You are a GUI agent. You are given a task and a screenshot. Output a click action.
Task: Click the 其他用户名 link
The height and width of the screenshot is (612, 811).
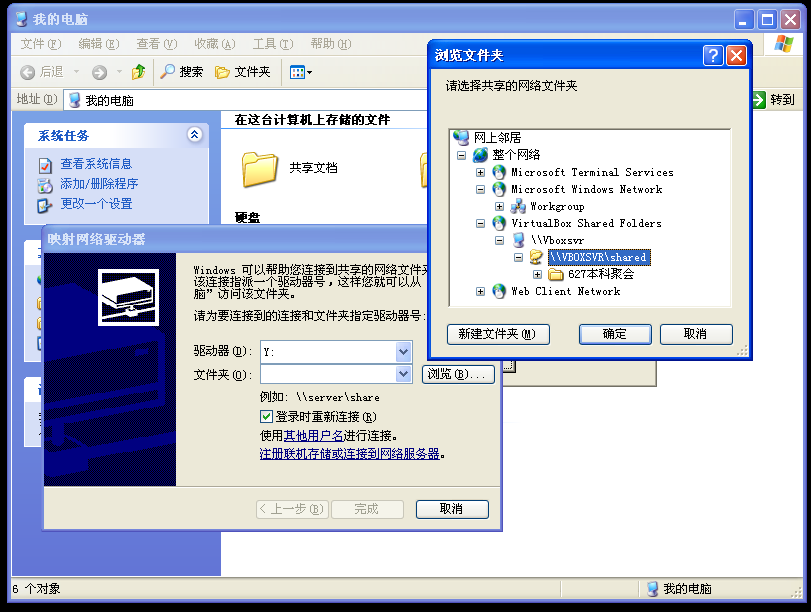[x=313, y=435]
